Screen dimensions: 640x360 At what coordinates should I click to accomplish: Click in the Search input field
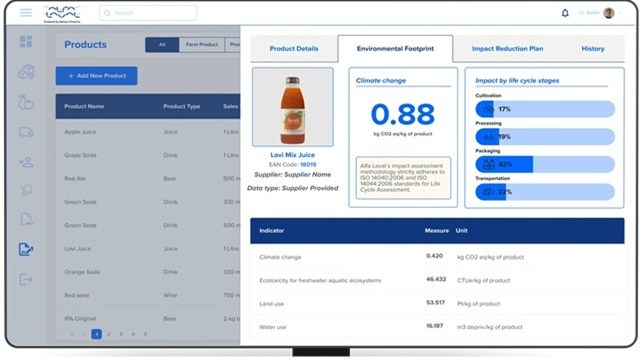(148, 13)
